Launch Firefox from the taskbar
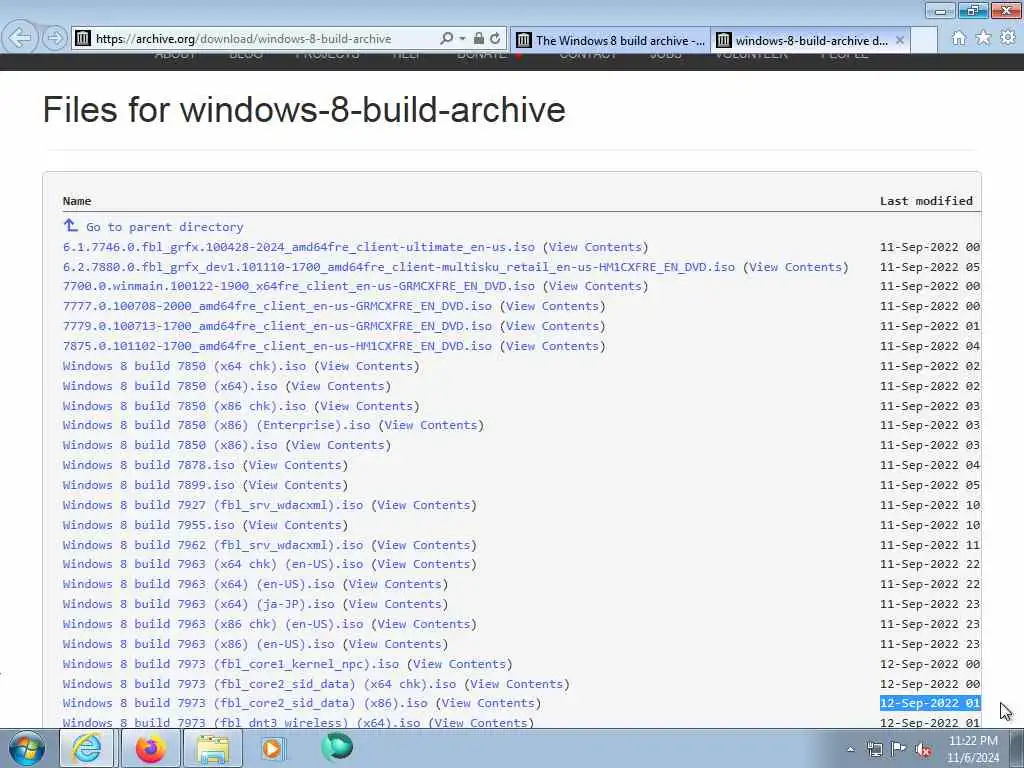Image resolution: width=1024 pixels, height=768 pixels. click(150, 748)
